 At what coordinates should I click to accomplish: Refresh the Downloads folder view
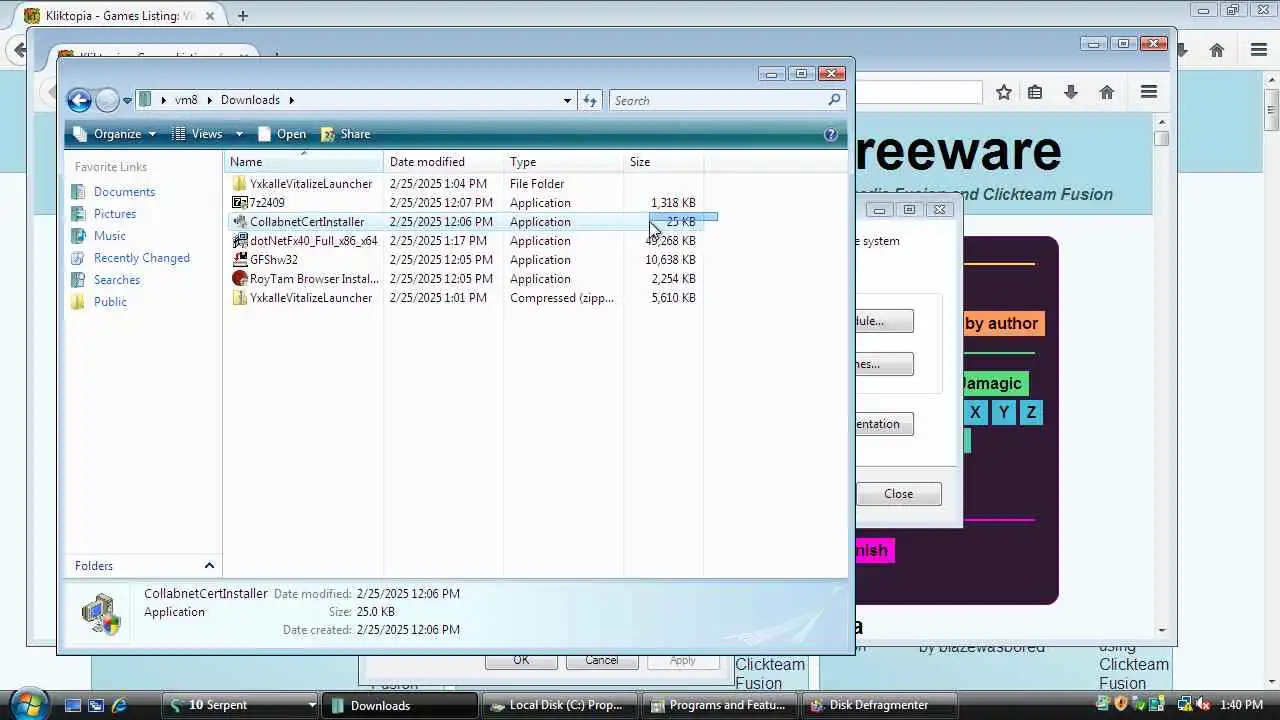pos(590,100)
